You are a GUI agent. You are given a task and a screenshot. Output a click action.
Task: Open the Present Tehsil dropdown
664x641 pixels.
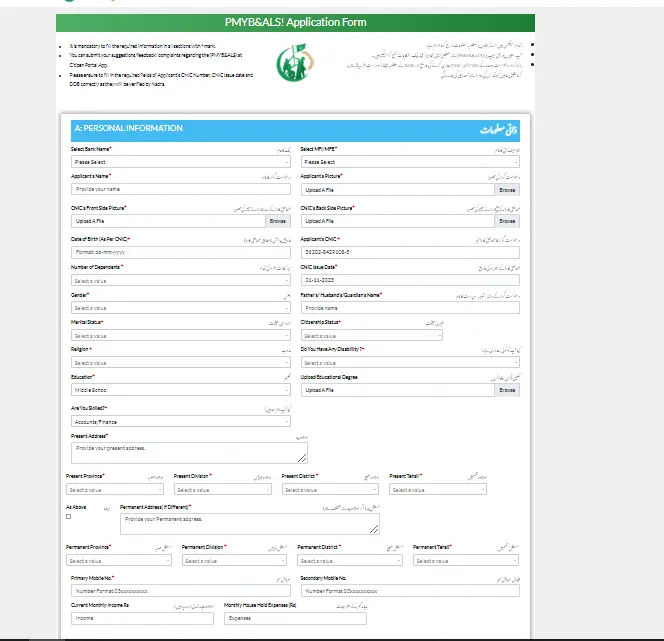(438, 490)
